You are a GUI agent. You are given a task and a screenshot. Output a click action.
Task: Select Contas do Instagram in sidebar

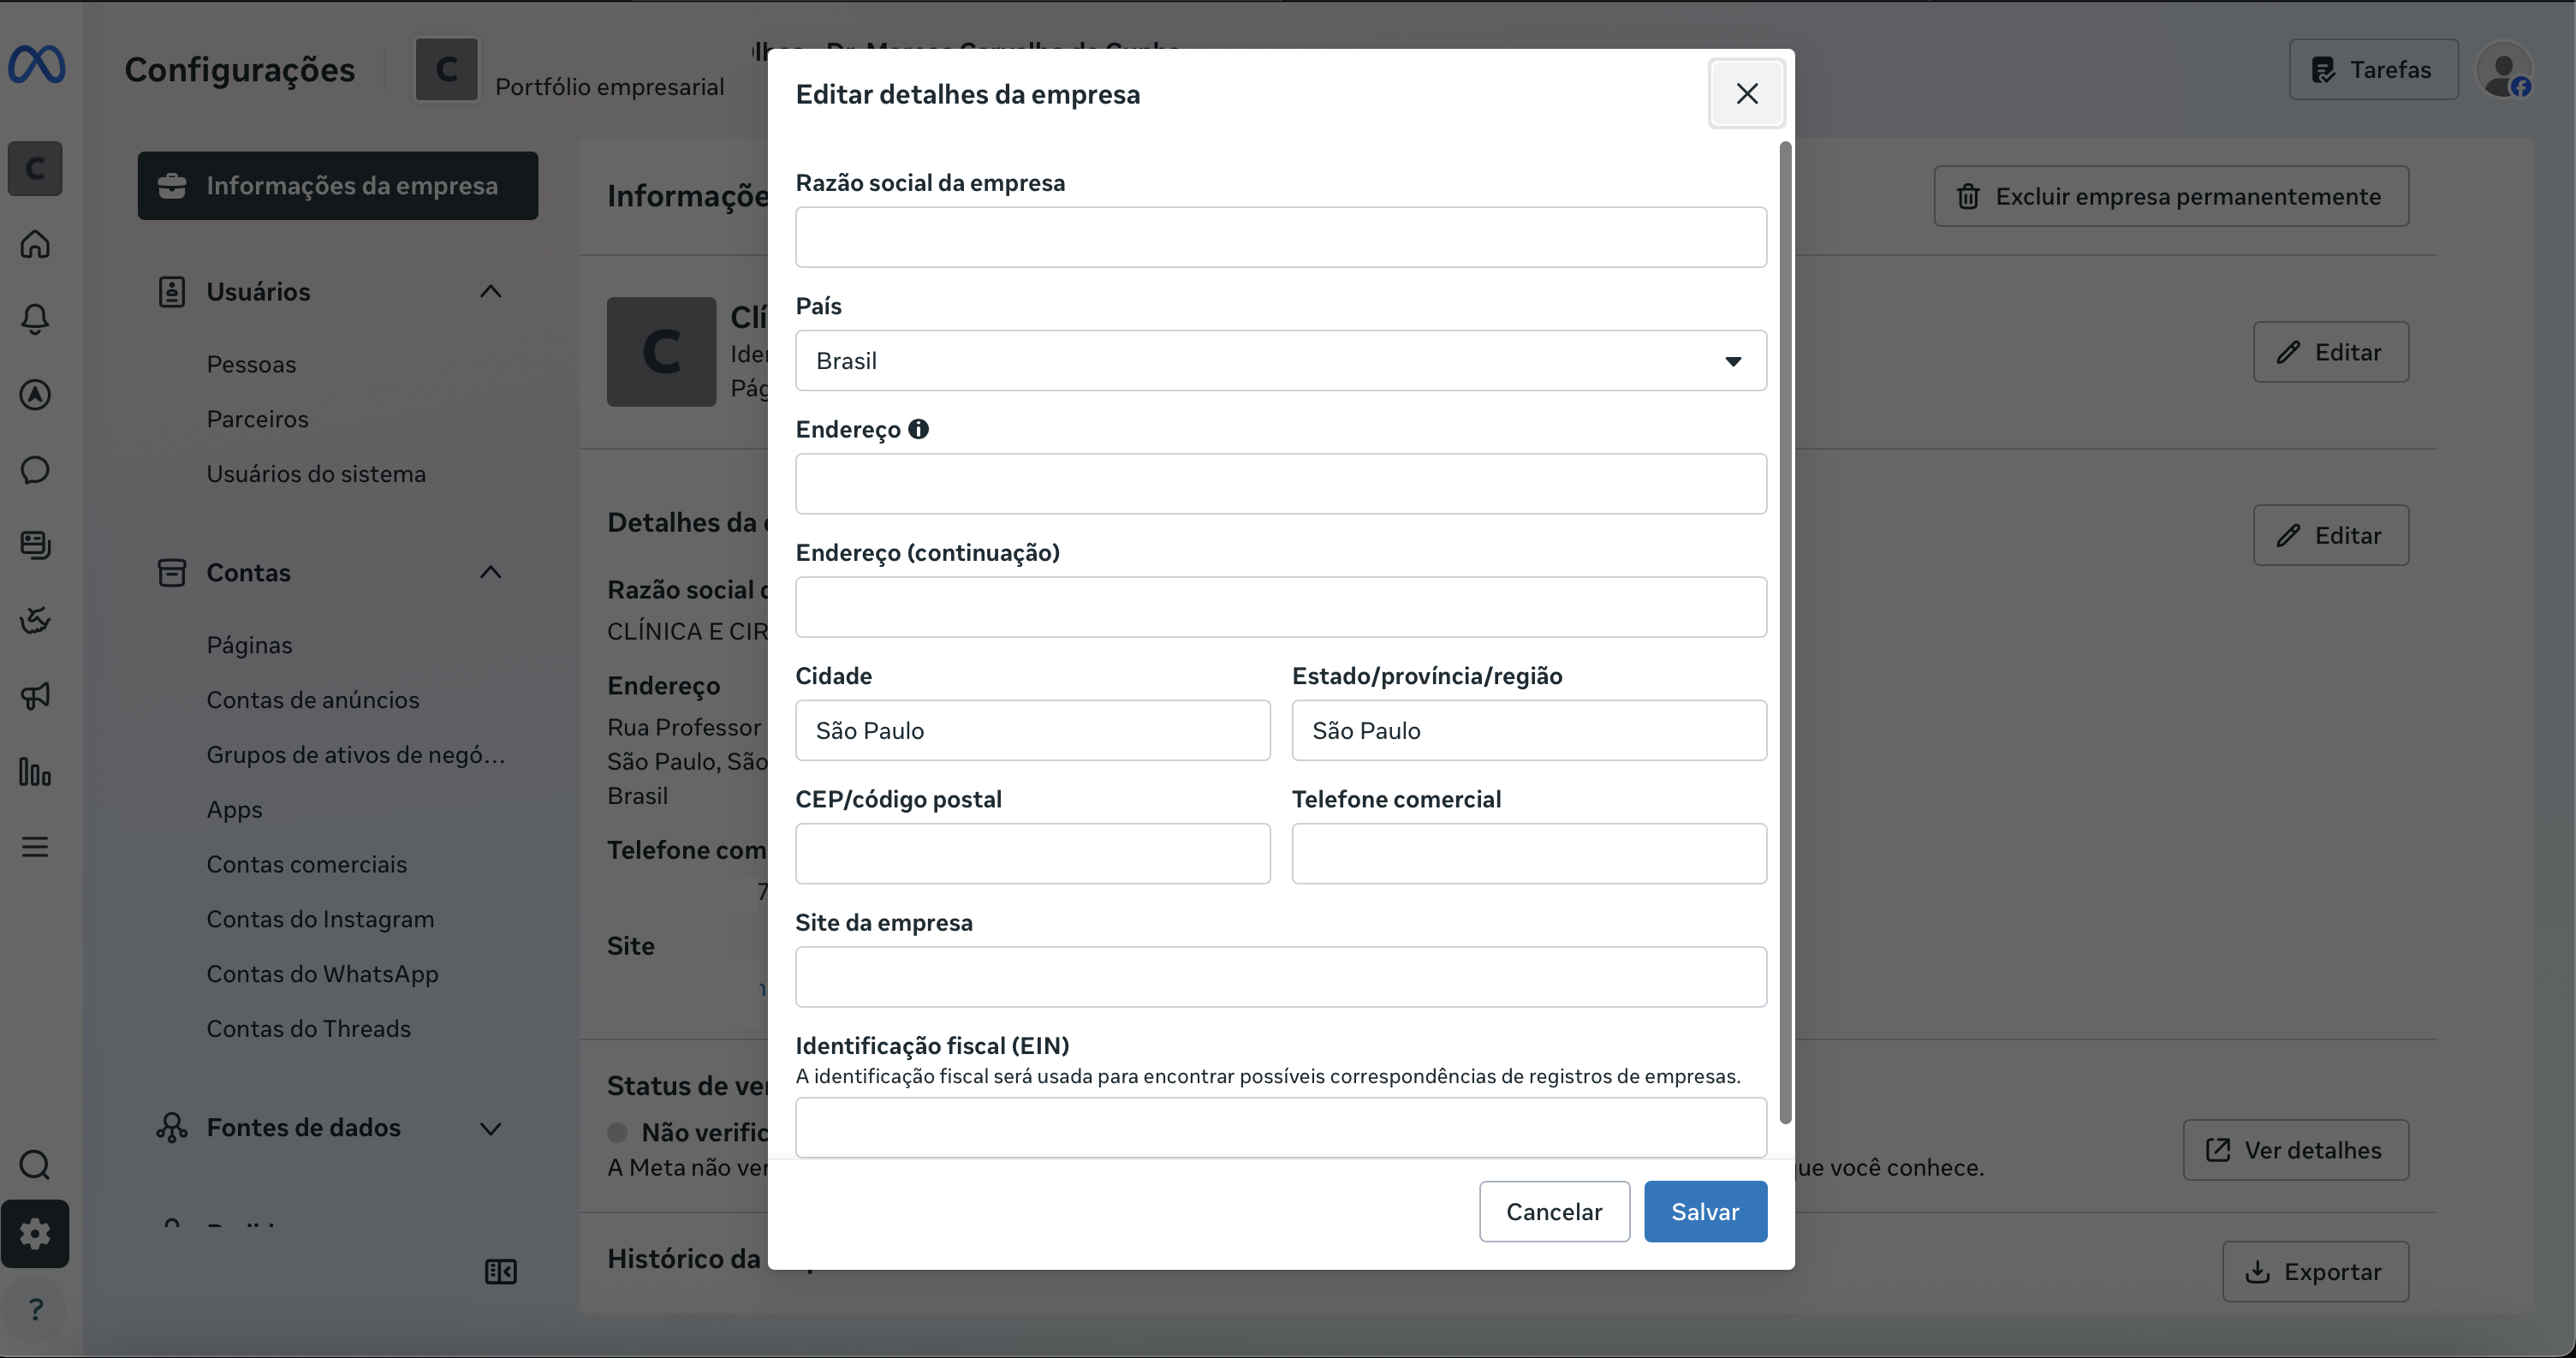[x=320, y=919]
